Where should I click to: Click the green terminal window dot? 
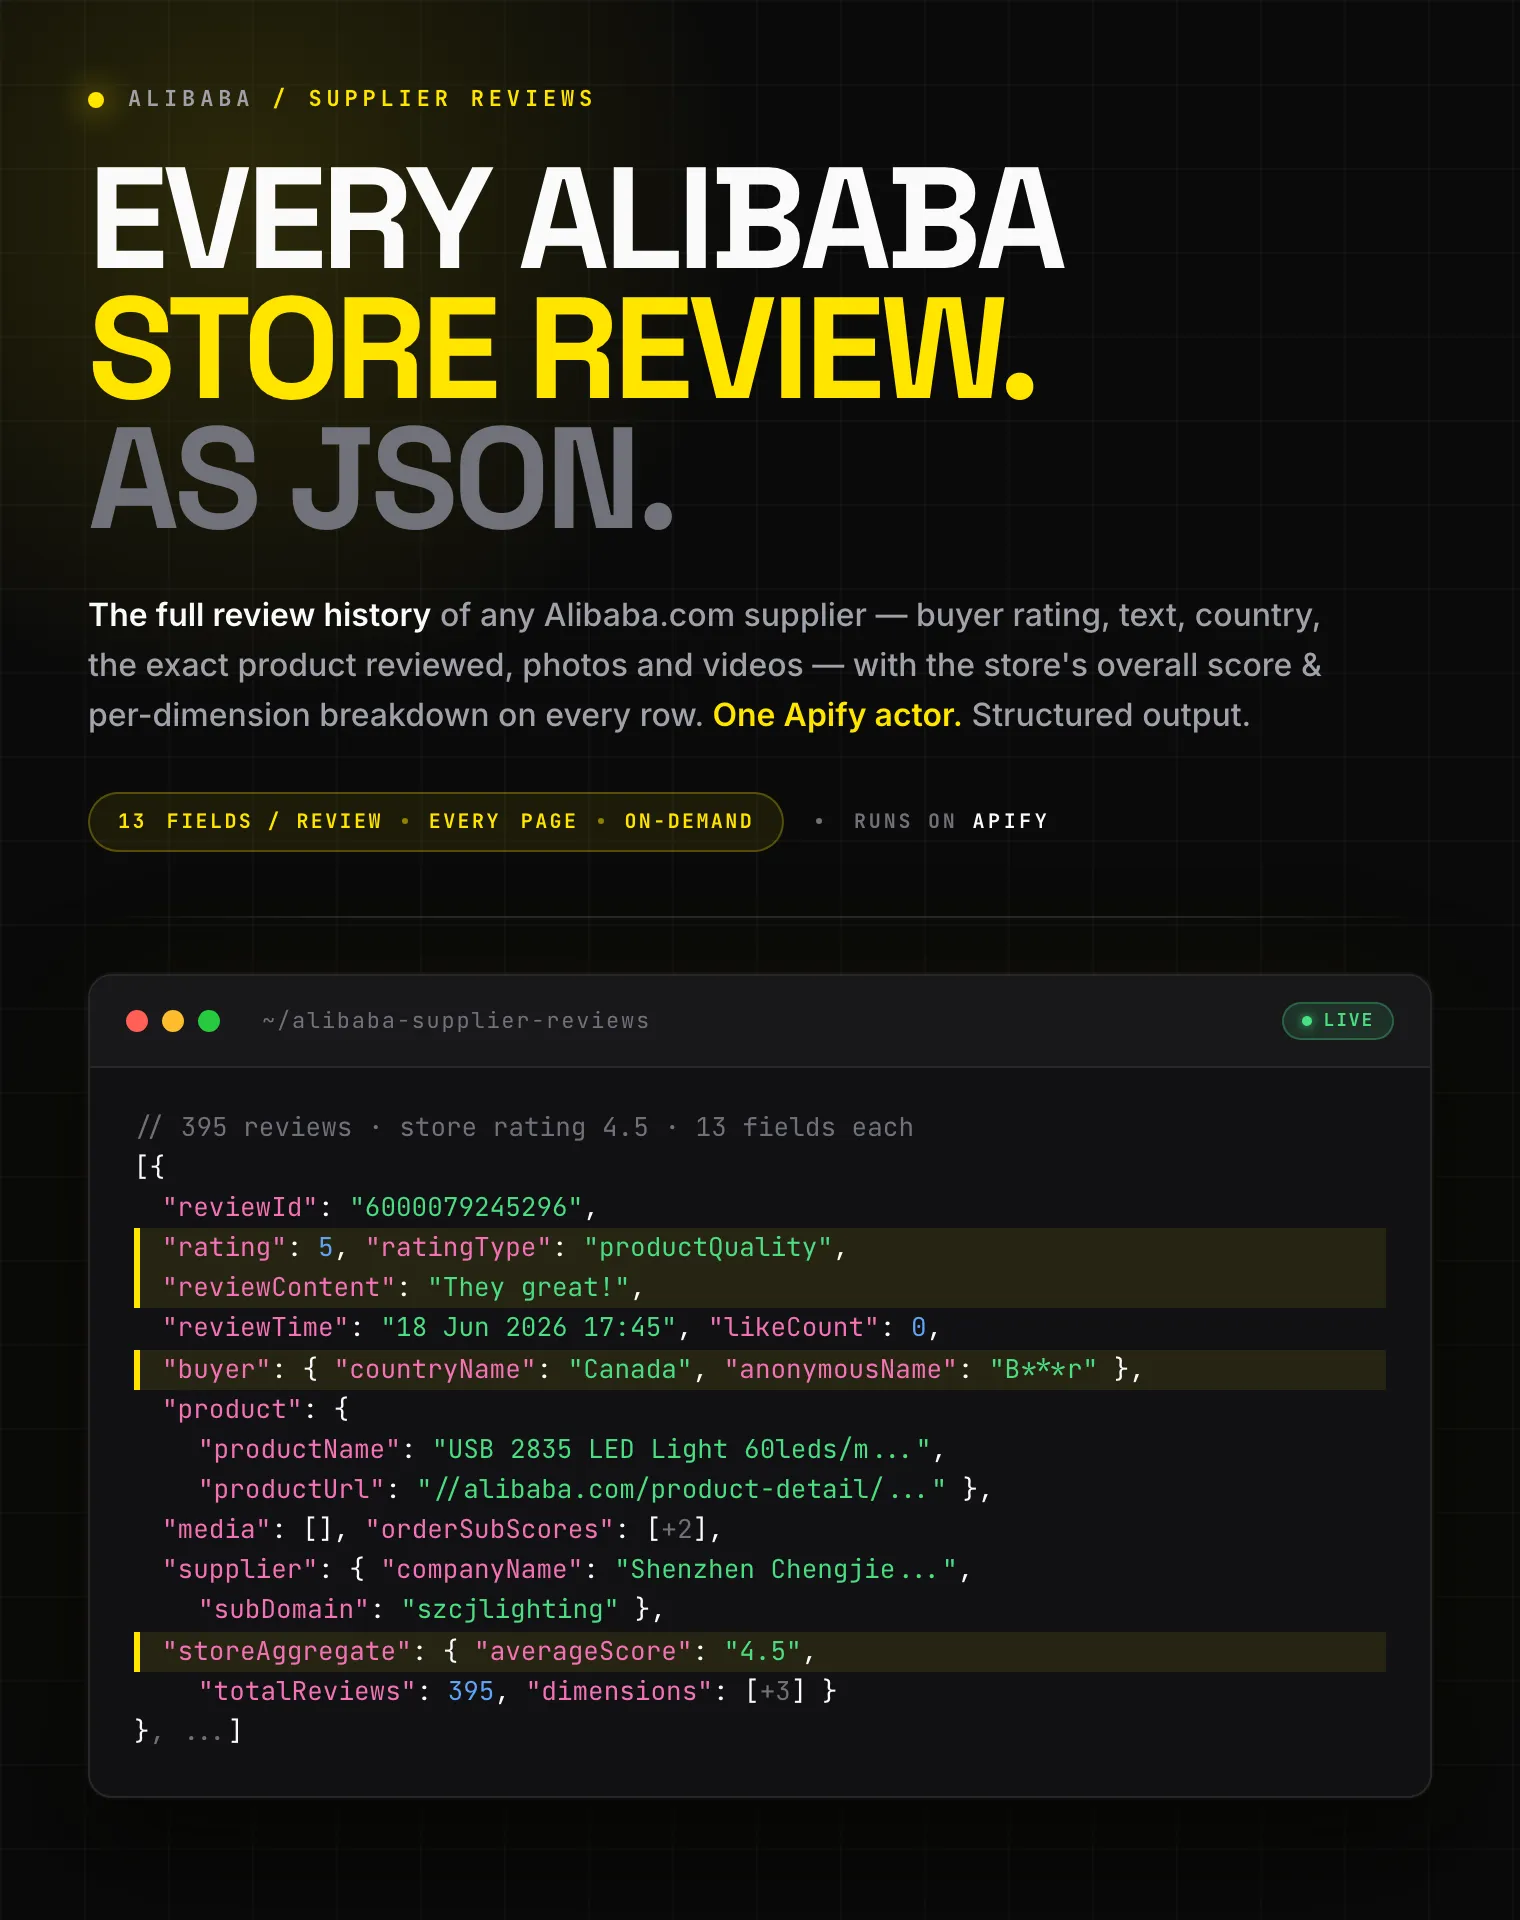pyautogui.click(x=209, y=1021)
